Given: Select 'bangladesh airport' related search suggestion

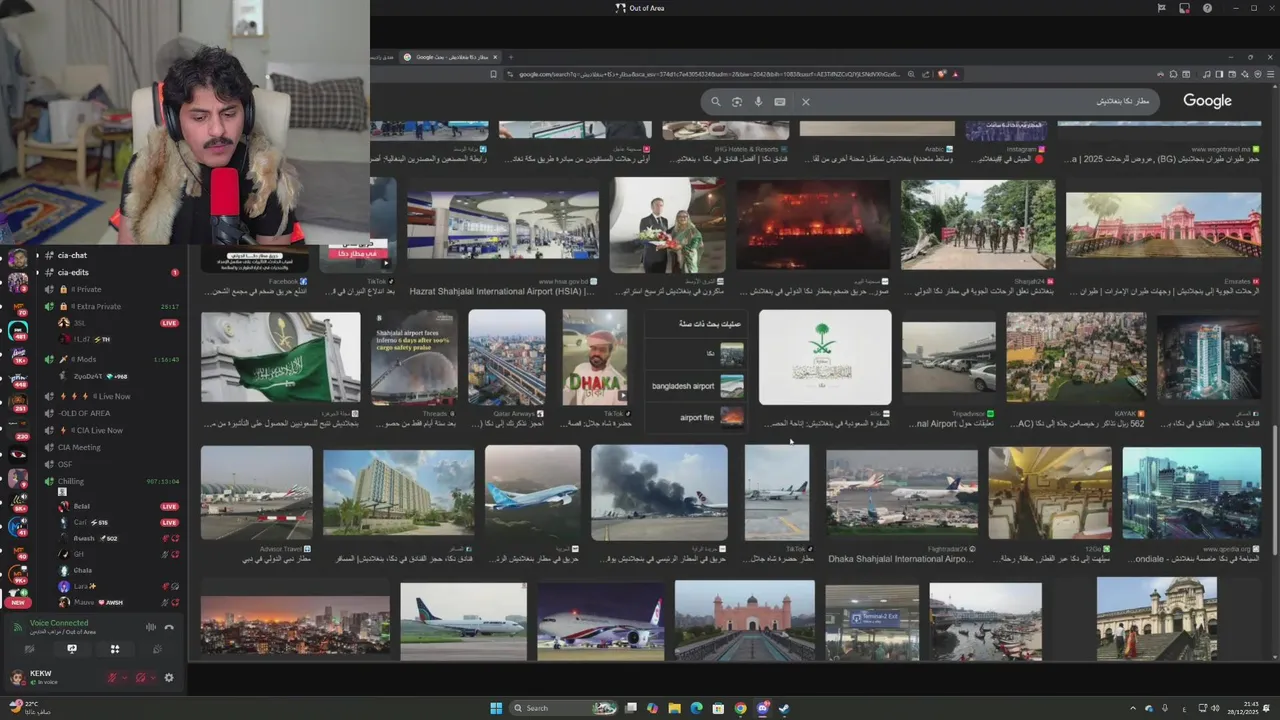Looking at the screenshot, I should (x=697, y=386).
